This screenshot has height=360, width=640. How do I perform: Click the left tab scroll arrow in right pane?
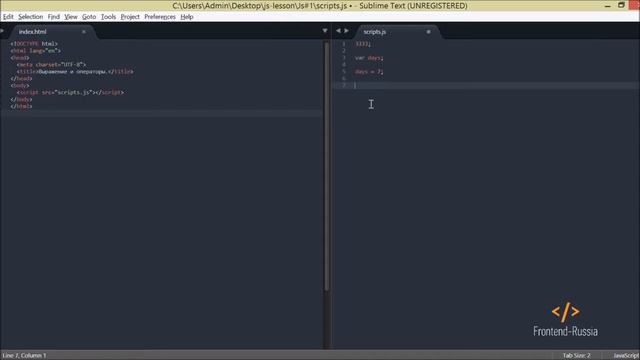pos(338,31)
